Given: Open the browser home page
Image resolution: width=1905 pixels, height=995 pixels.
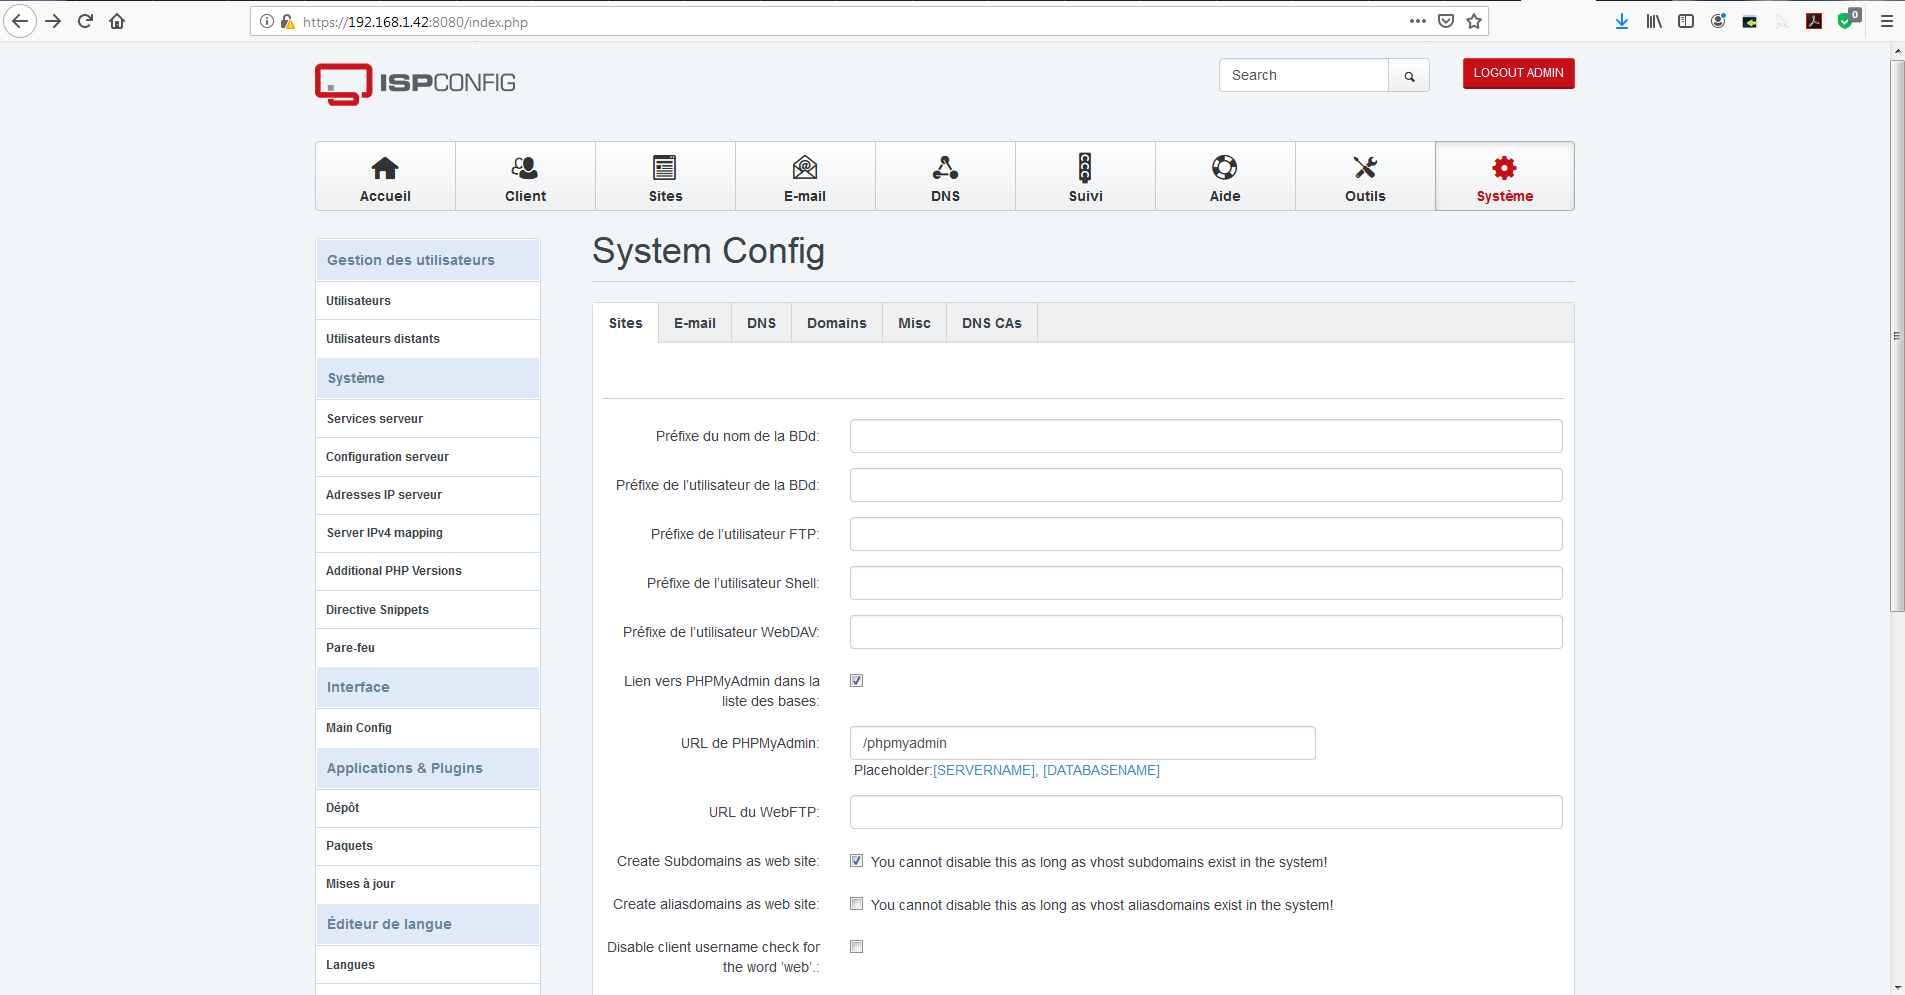Looking at the screenshot, I should (x=117, y=21).
